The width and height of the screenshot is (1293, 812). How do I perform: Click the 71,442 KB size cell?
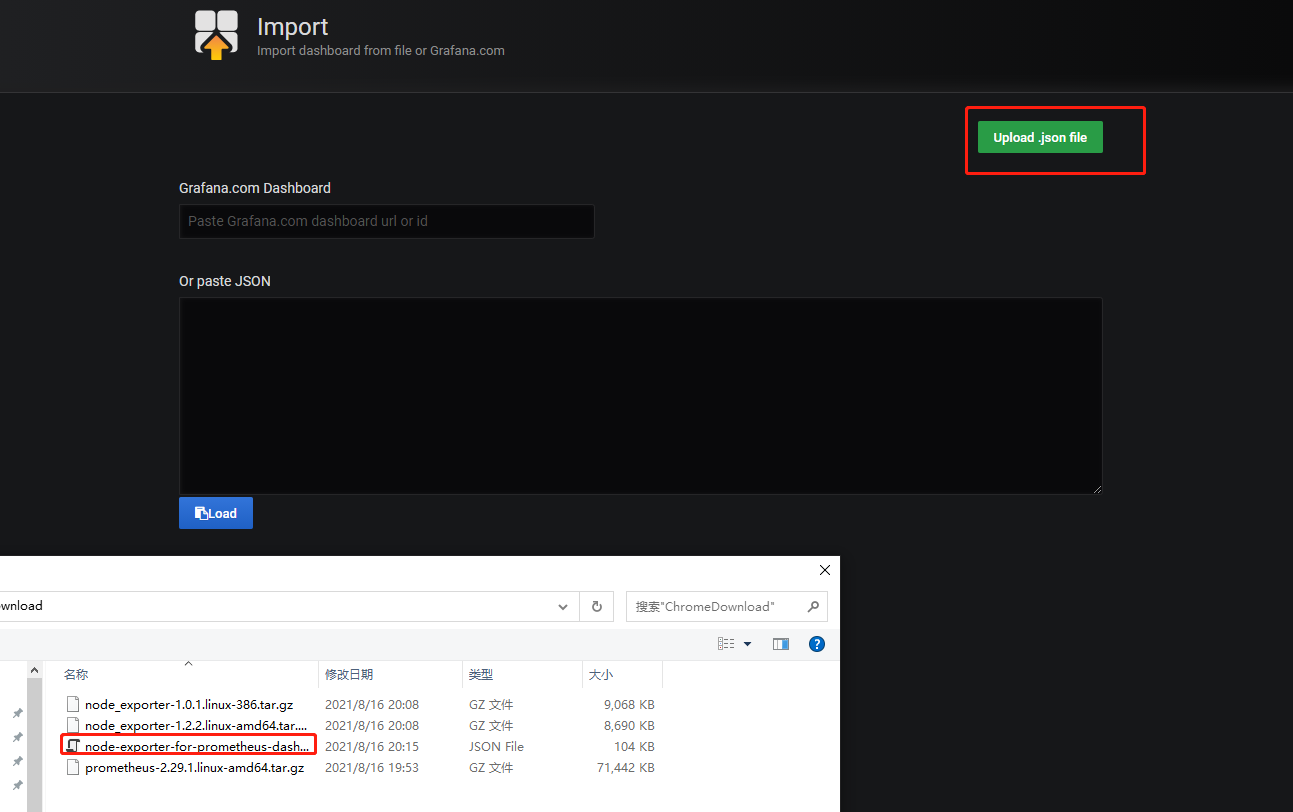[626, 768]
